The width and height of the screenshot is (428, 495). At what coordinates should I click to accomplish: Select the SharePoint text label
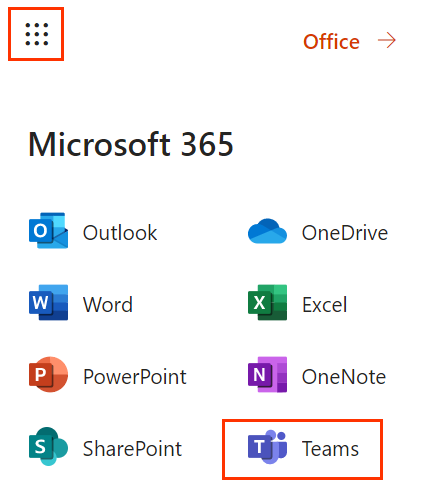[x=132, y=449]
